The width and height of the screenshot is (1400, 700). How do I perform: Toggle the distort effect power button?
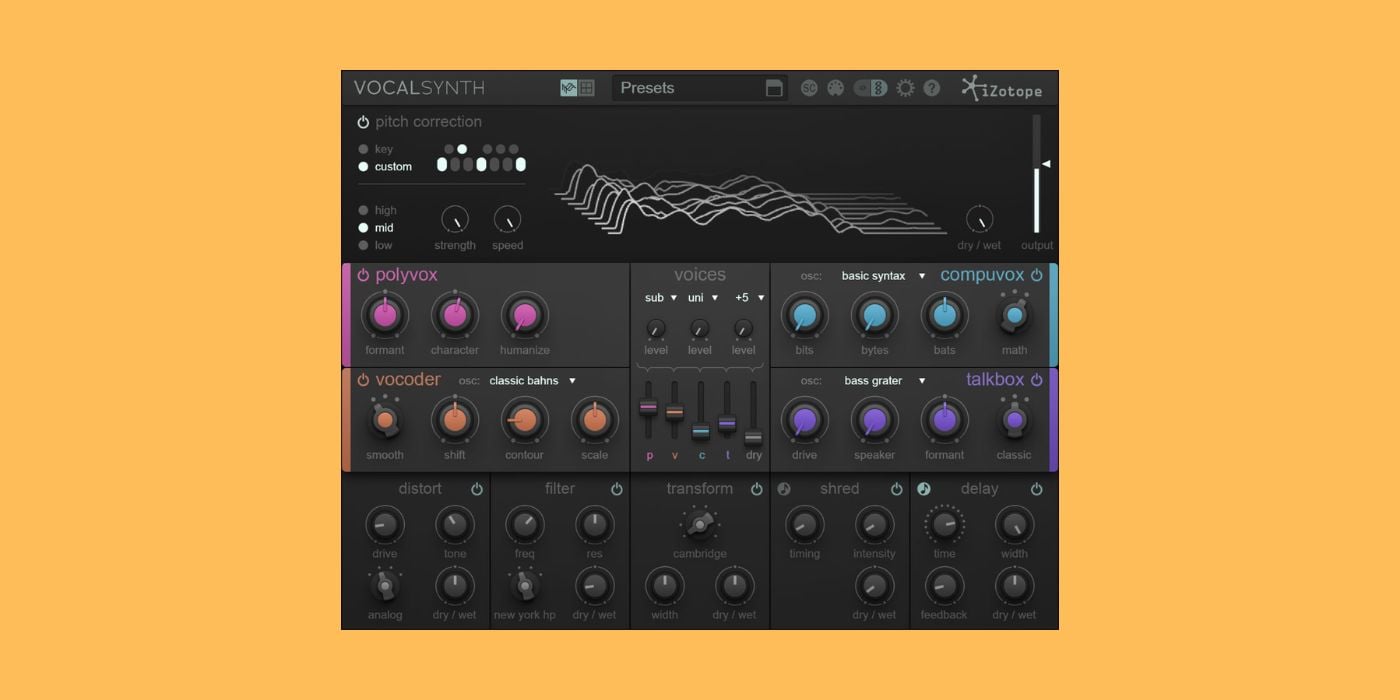[477, 489]
